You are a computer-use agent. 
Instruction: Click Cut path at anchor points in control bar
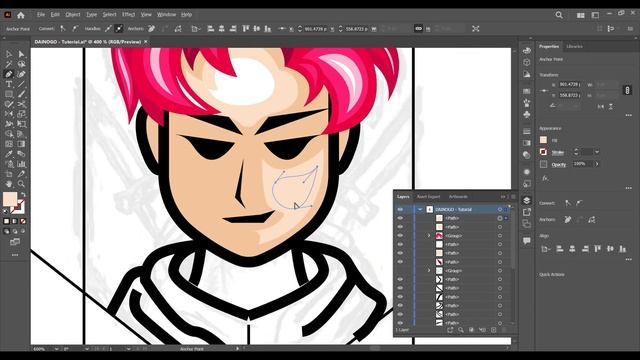pos(178,29)
